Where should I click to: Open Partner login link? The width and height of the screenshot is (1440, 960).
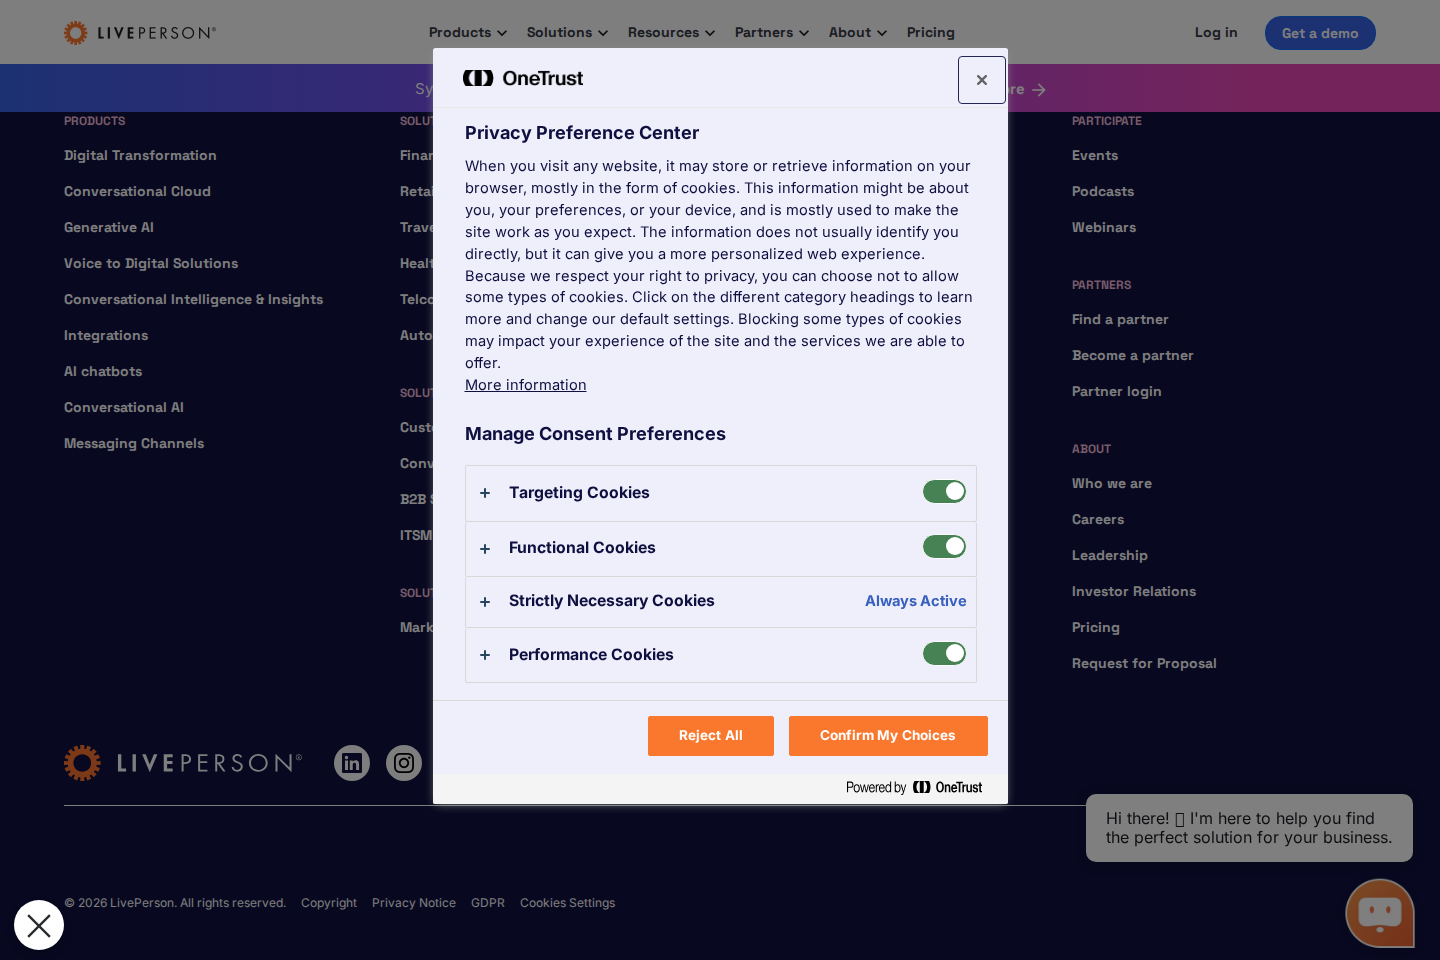(x=1117, y=391)
